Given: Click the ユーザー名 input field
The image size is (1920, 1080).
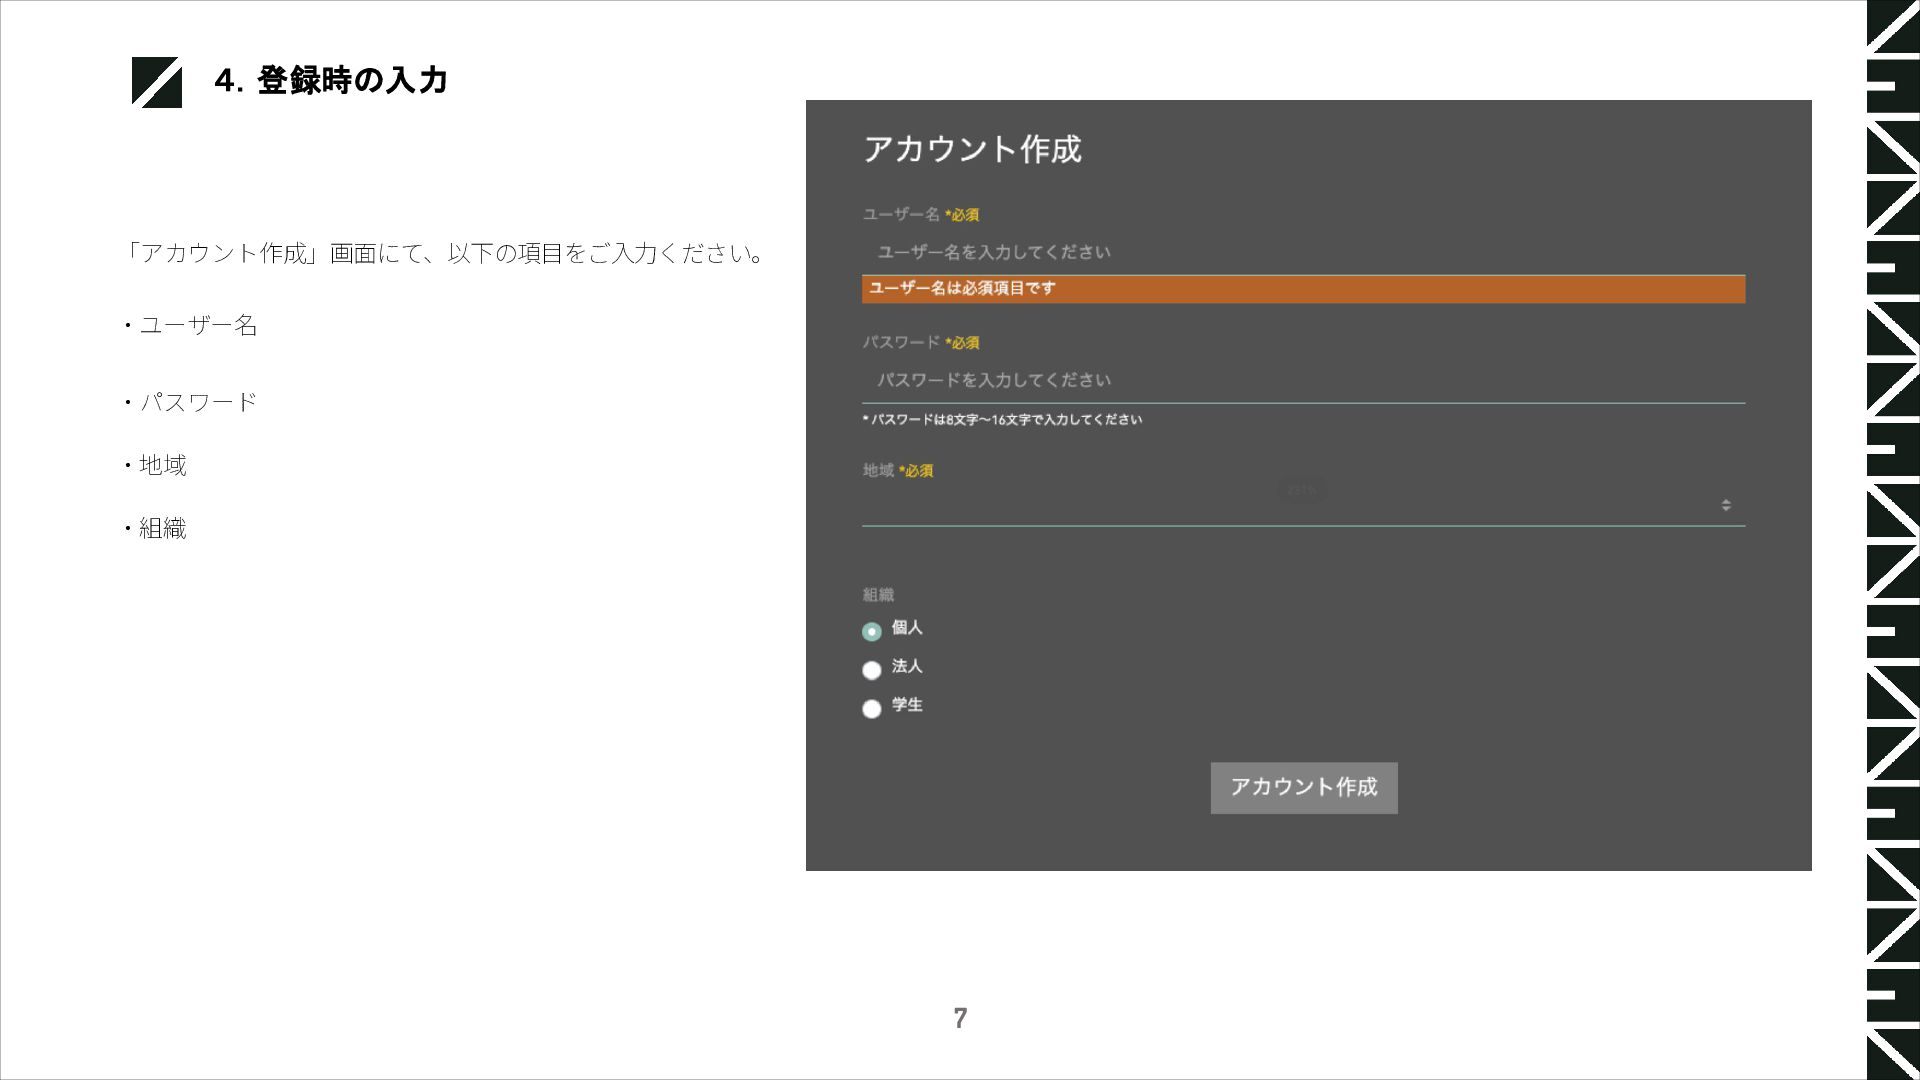Looking at the screenshot, I should click(x=1300, y=252).
